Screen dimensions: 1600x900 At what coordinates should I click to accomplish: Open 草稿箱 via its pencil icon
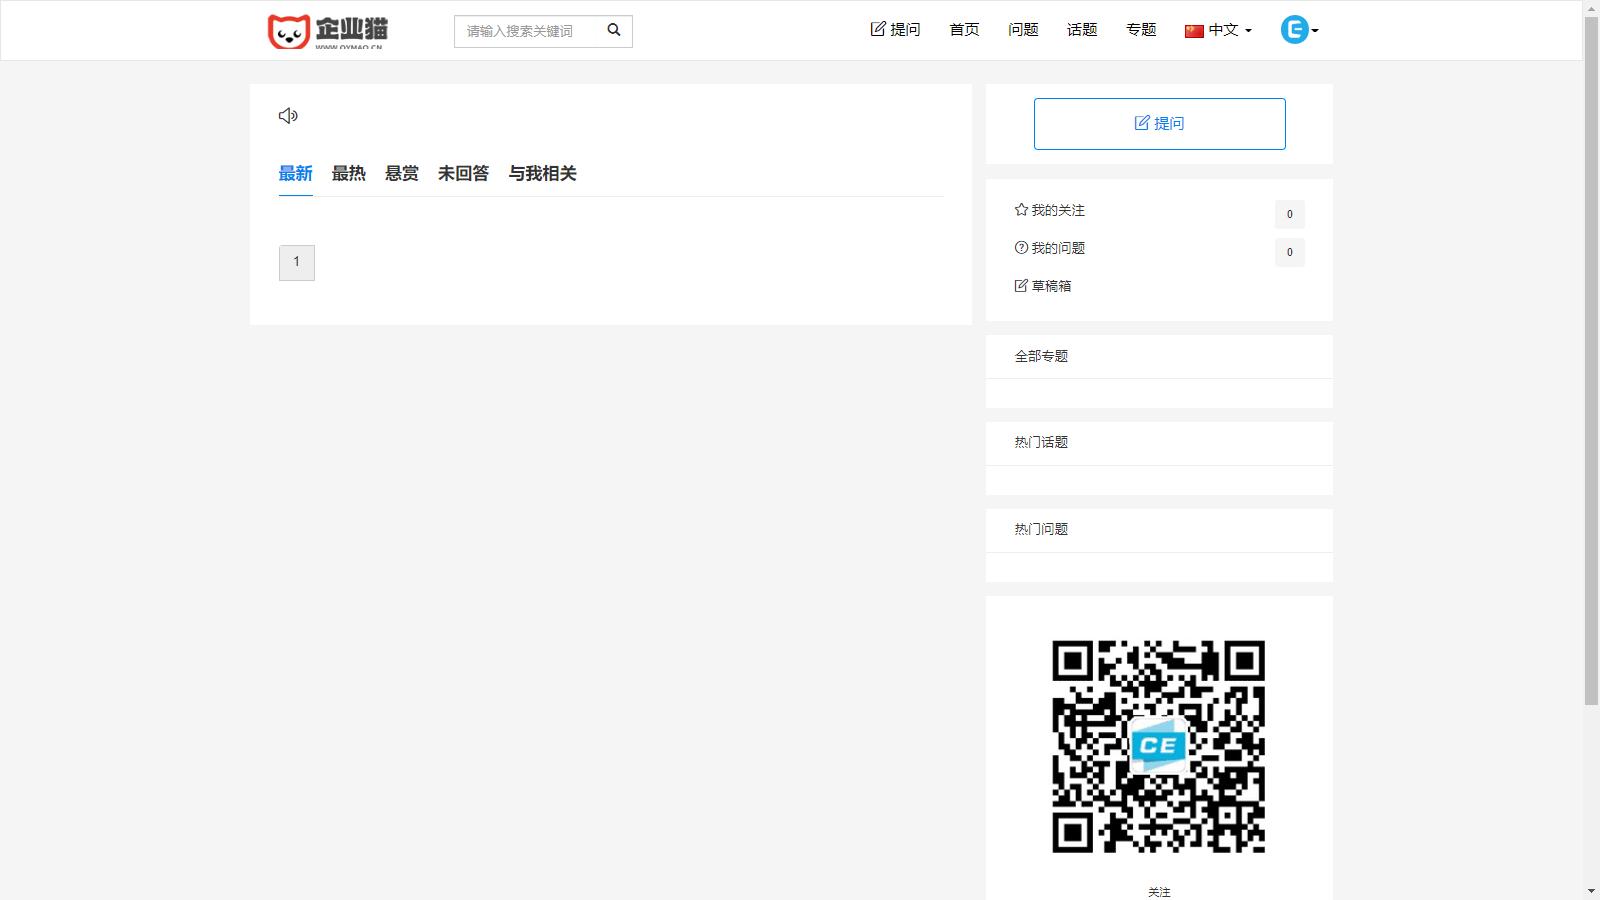(x=1019, y=285)
